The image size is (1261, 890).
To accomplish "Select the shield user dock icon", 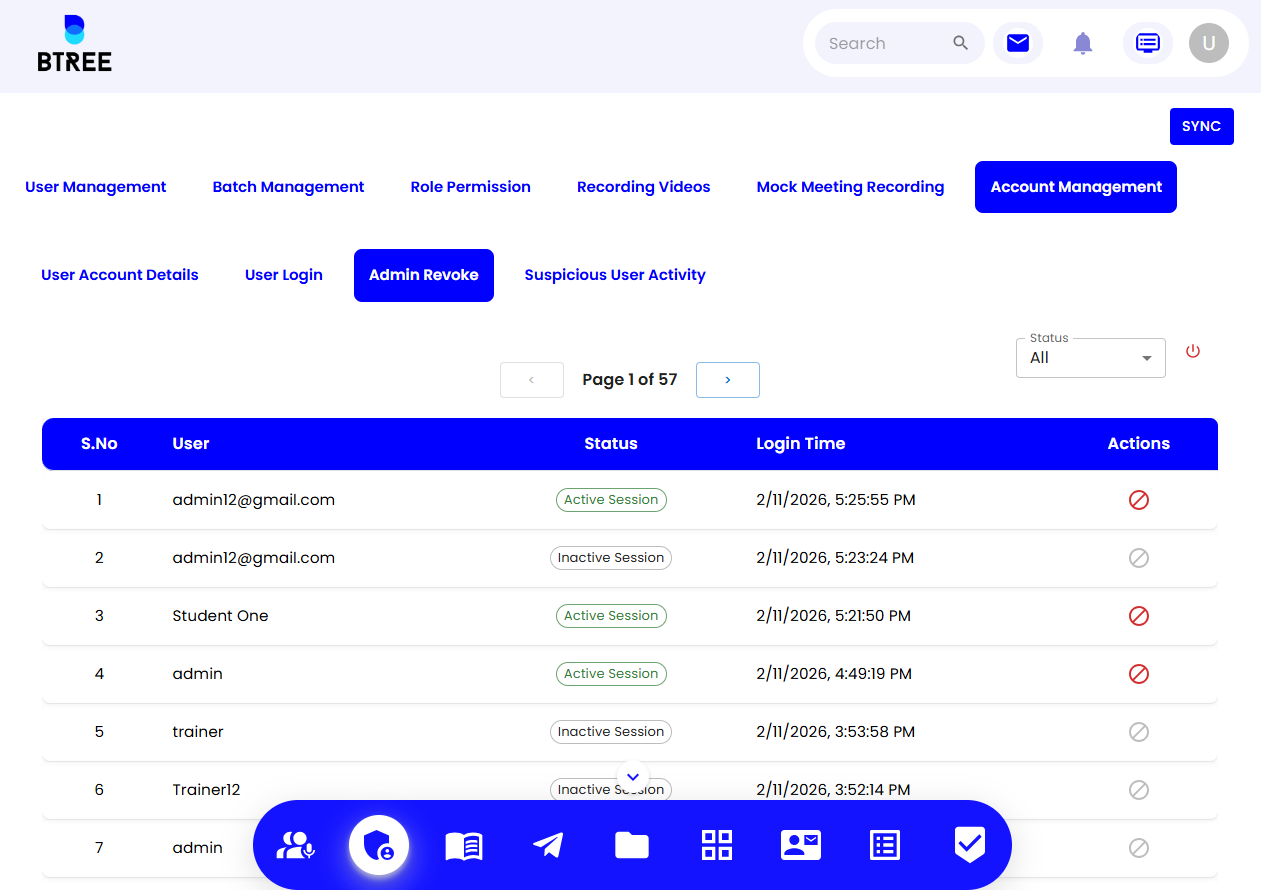I will 379,846.
